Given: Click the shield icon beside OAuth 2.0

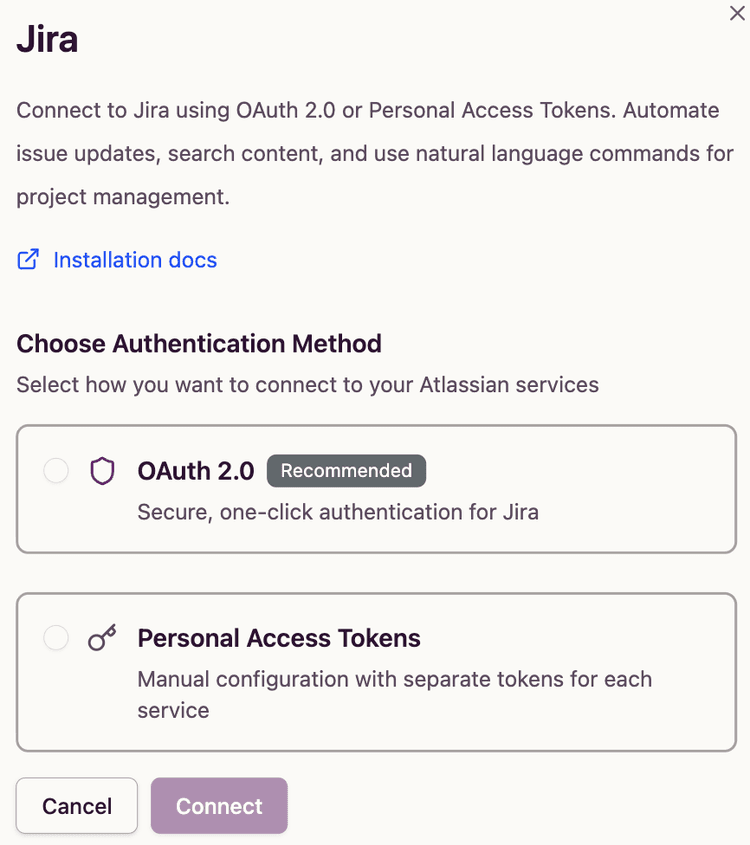Looking at the screenshot, I should point(102,470).
